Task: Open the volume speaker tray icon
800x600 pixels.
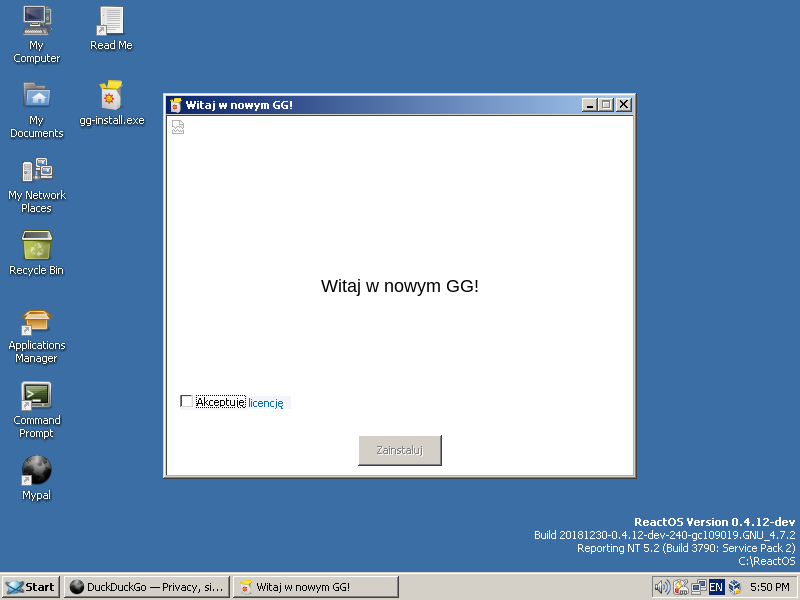Action: point(662,587)
